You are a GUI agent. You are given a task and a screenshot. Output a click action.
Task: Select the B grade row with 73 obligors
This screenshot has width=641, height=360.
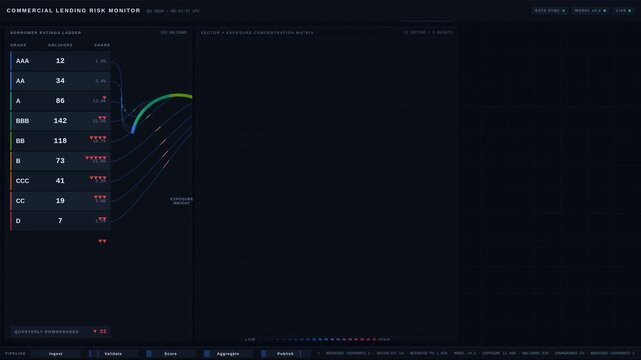coord(60,161)
